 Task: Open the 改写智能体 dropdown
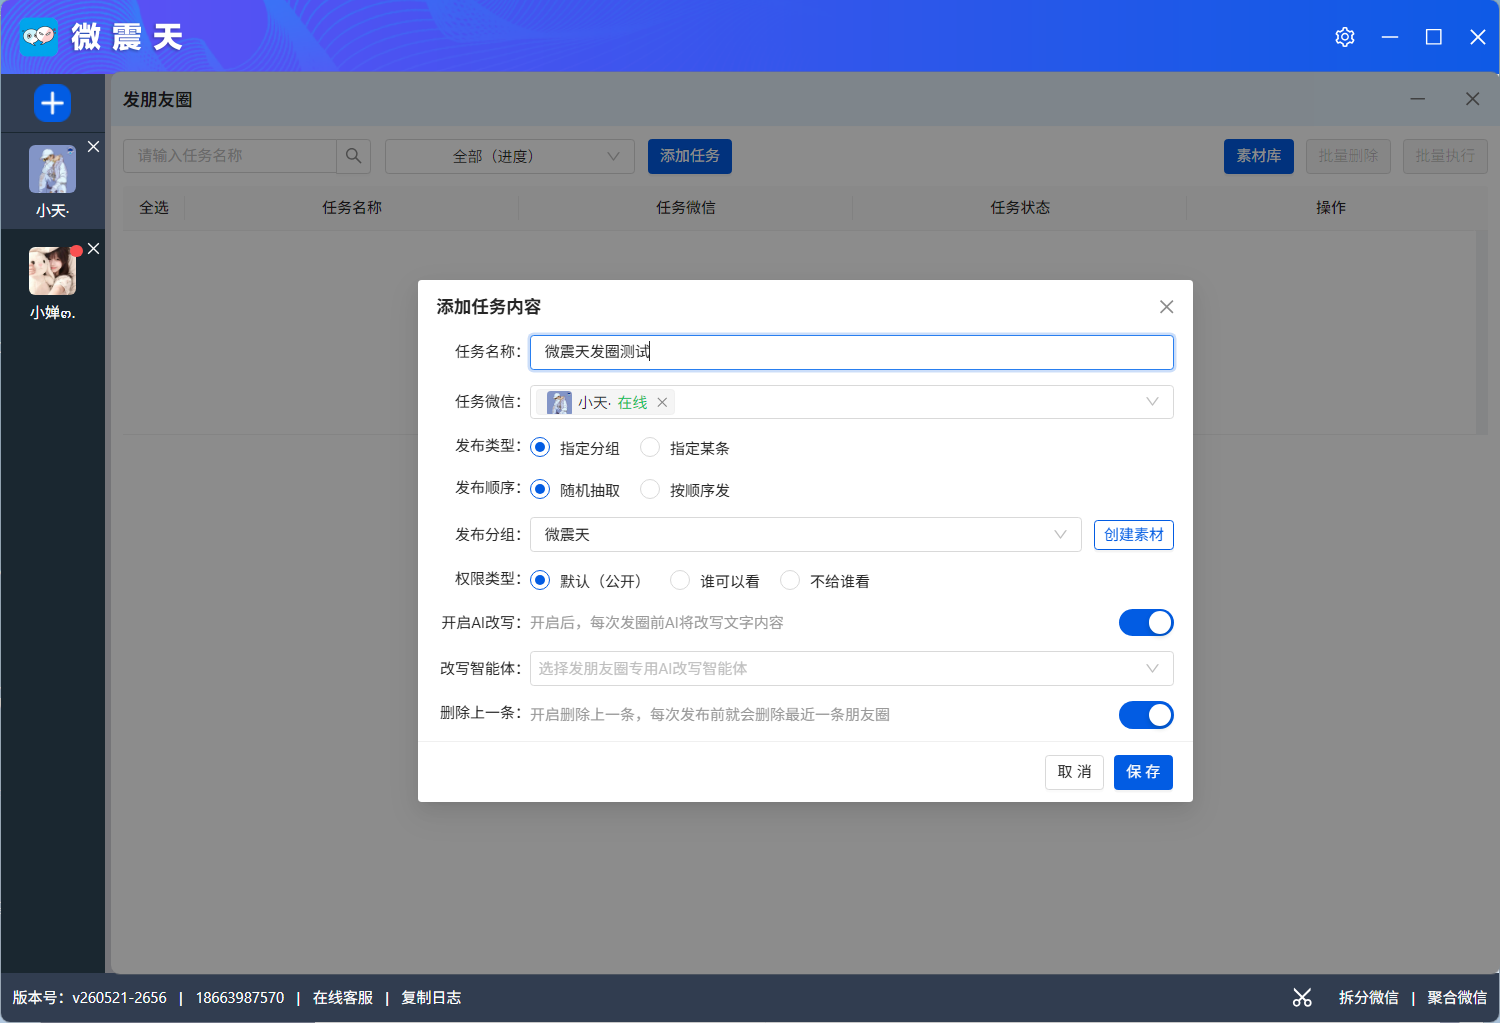point(852,668)
